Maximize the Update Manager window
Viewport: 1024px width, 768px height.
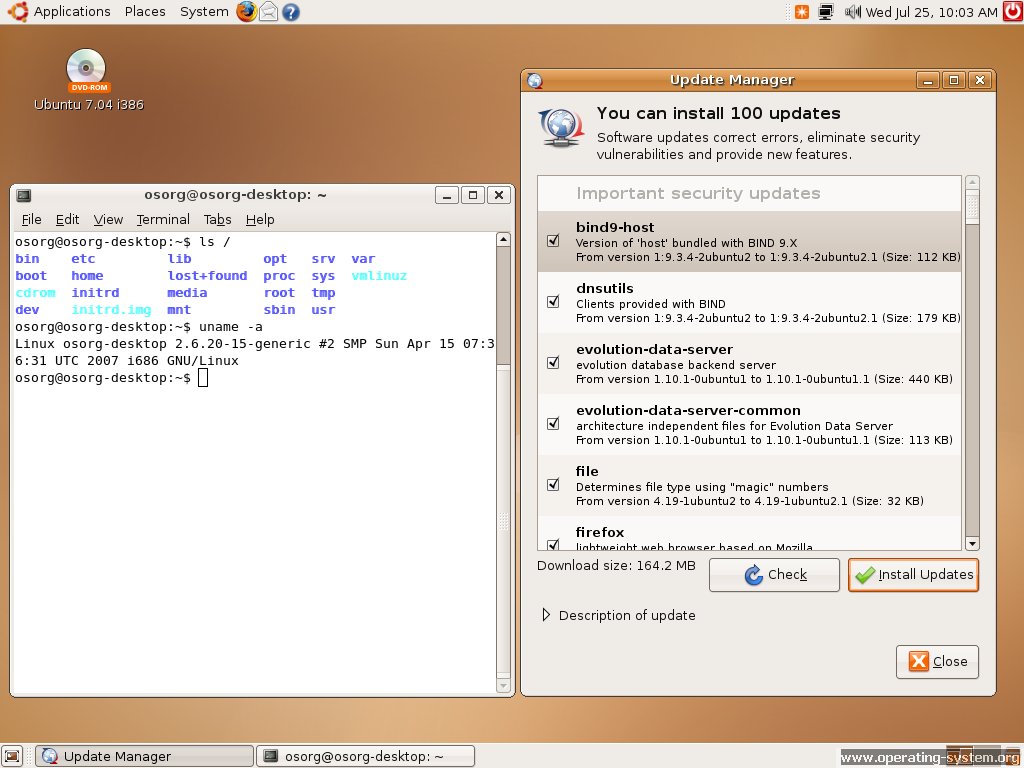[953, 80]
